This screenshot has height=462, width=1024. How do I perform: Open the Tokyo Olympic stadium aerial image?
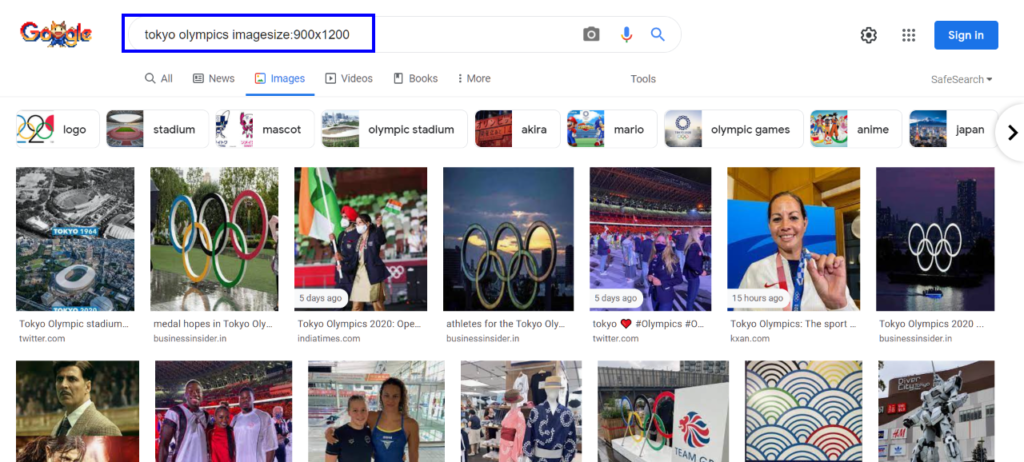pyautogui.click(x=75, y=239)
